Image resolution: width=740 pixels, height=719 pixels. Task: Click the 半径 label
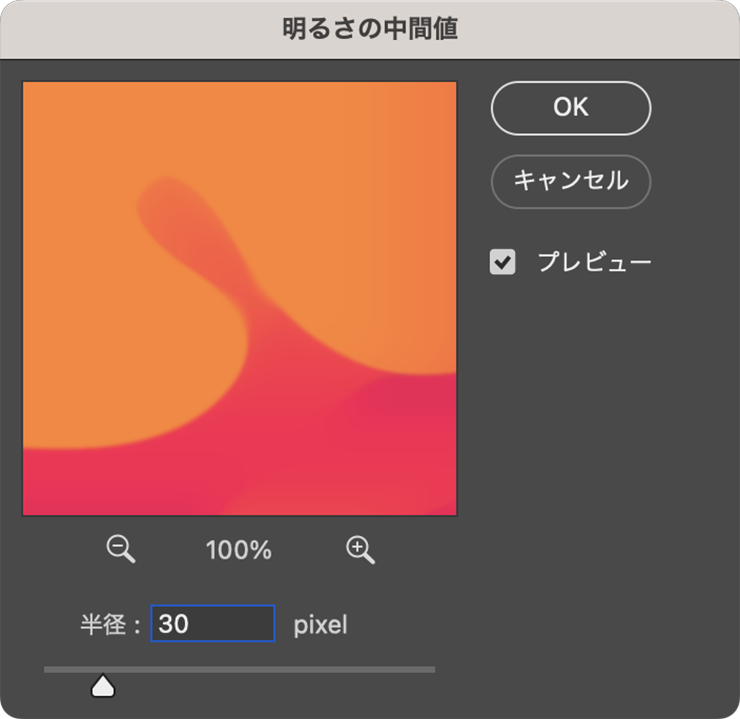(x=103, y=625)
